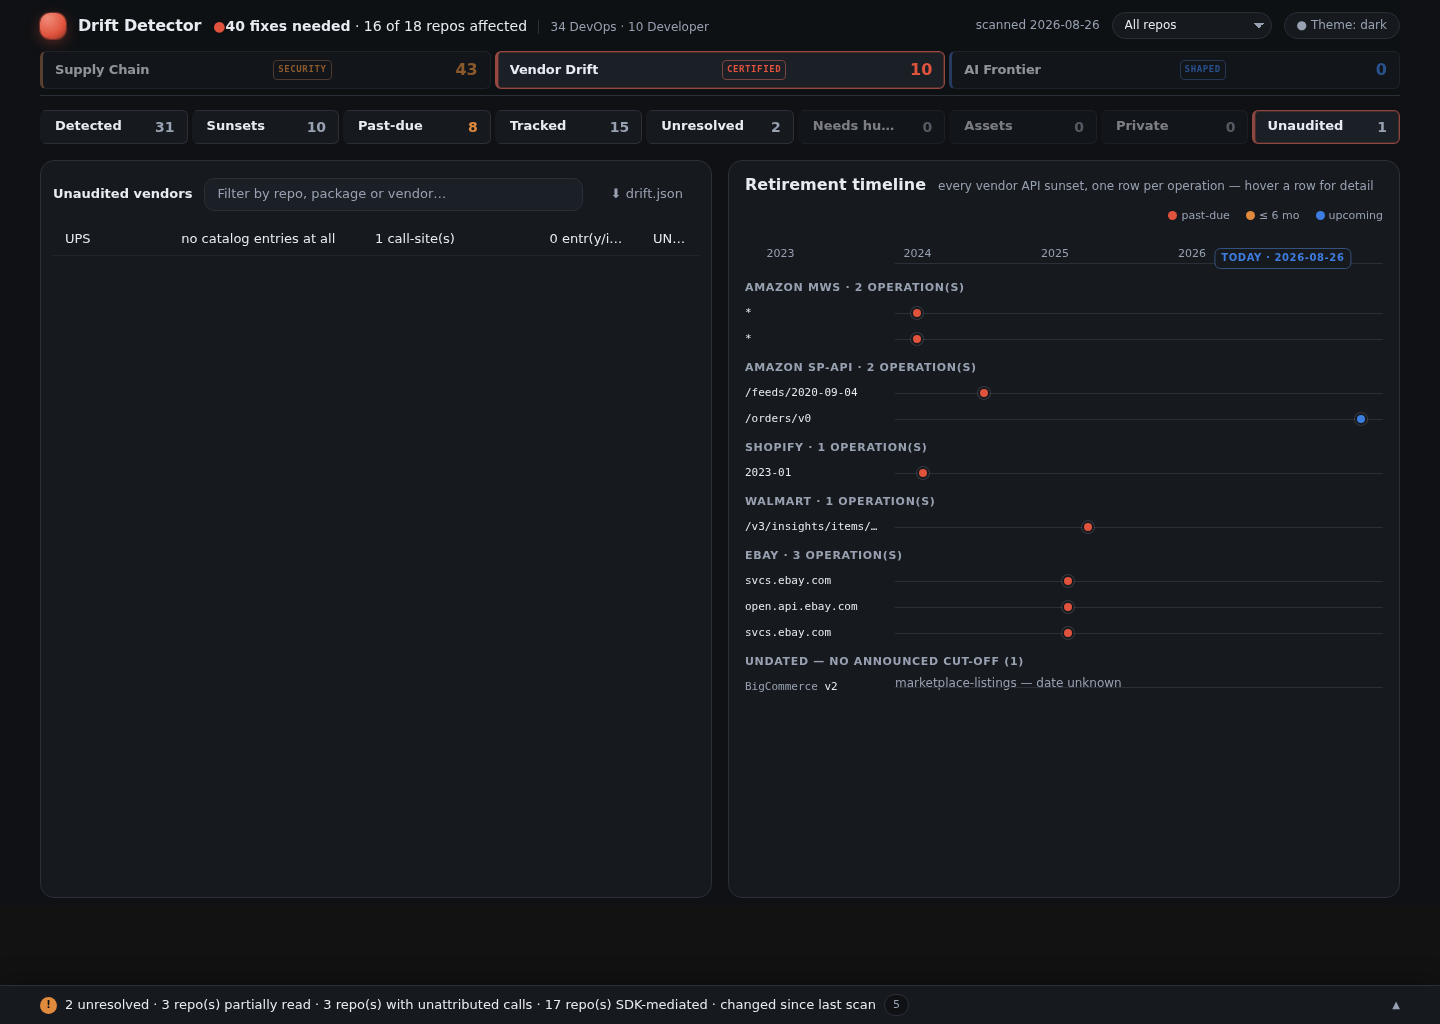Click the past-due legend dot
Screen dimensions: 1440x1024
(1172, 216)
